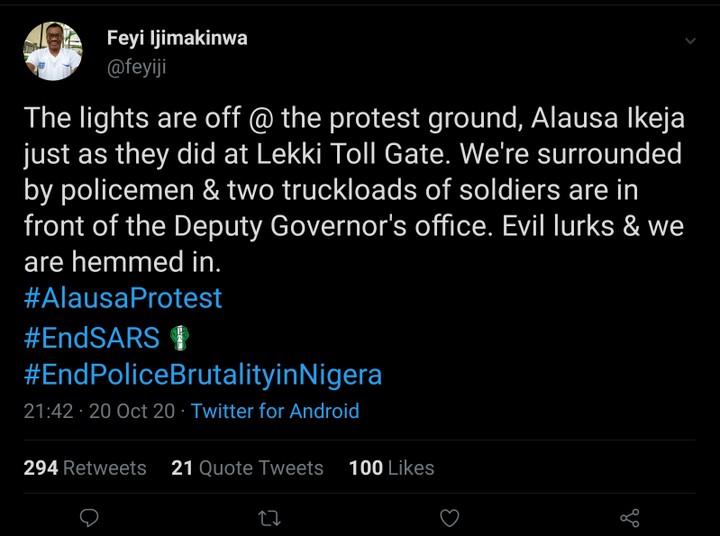Click the 21:42 · 20 Oct 20 timestamp
The width and height of the screenshot is (720, 536).
click(98, 411)
